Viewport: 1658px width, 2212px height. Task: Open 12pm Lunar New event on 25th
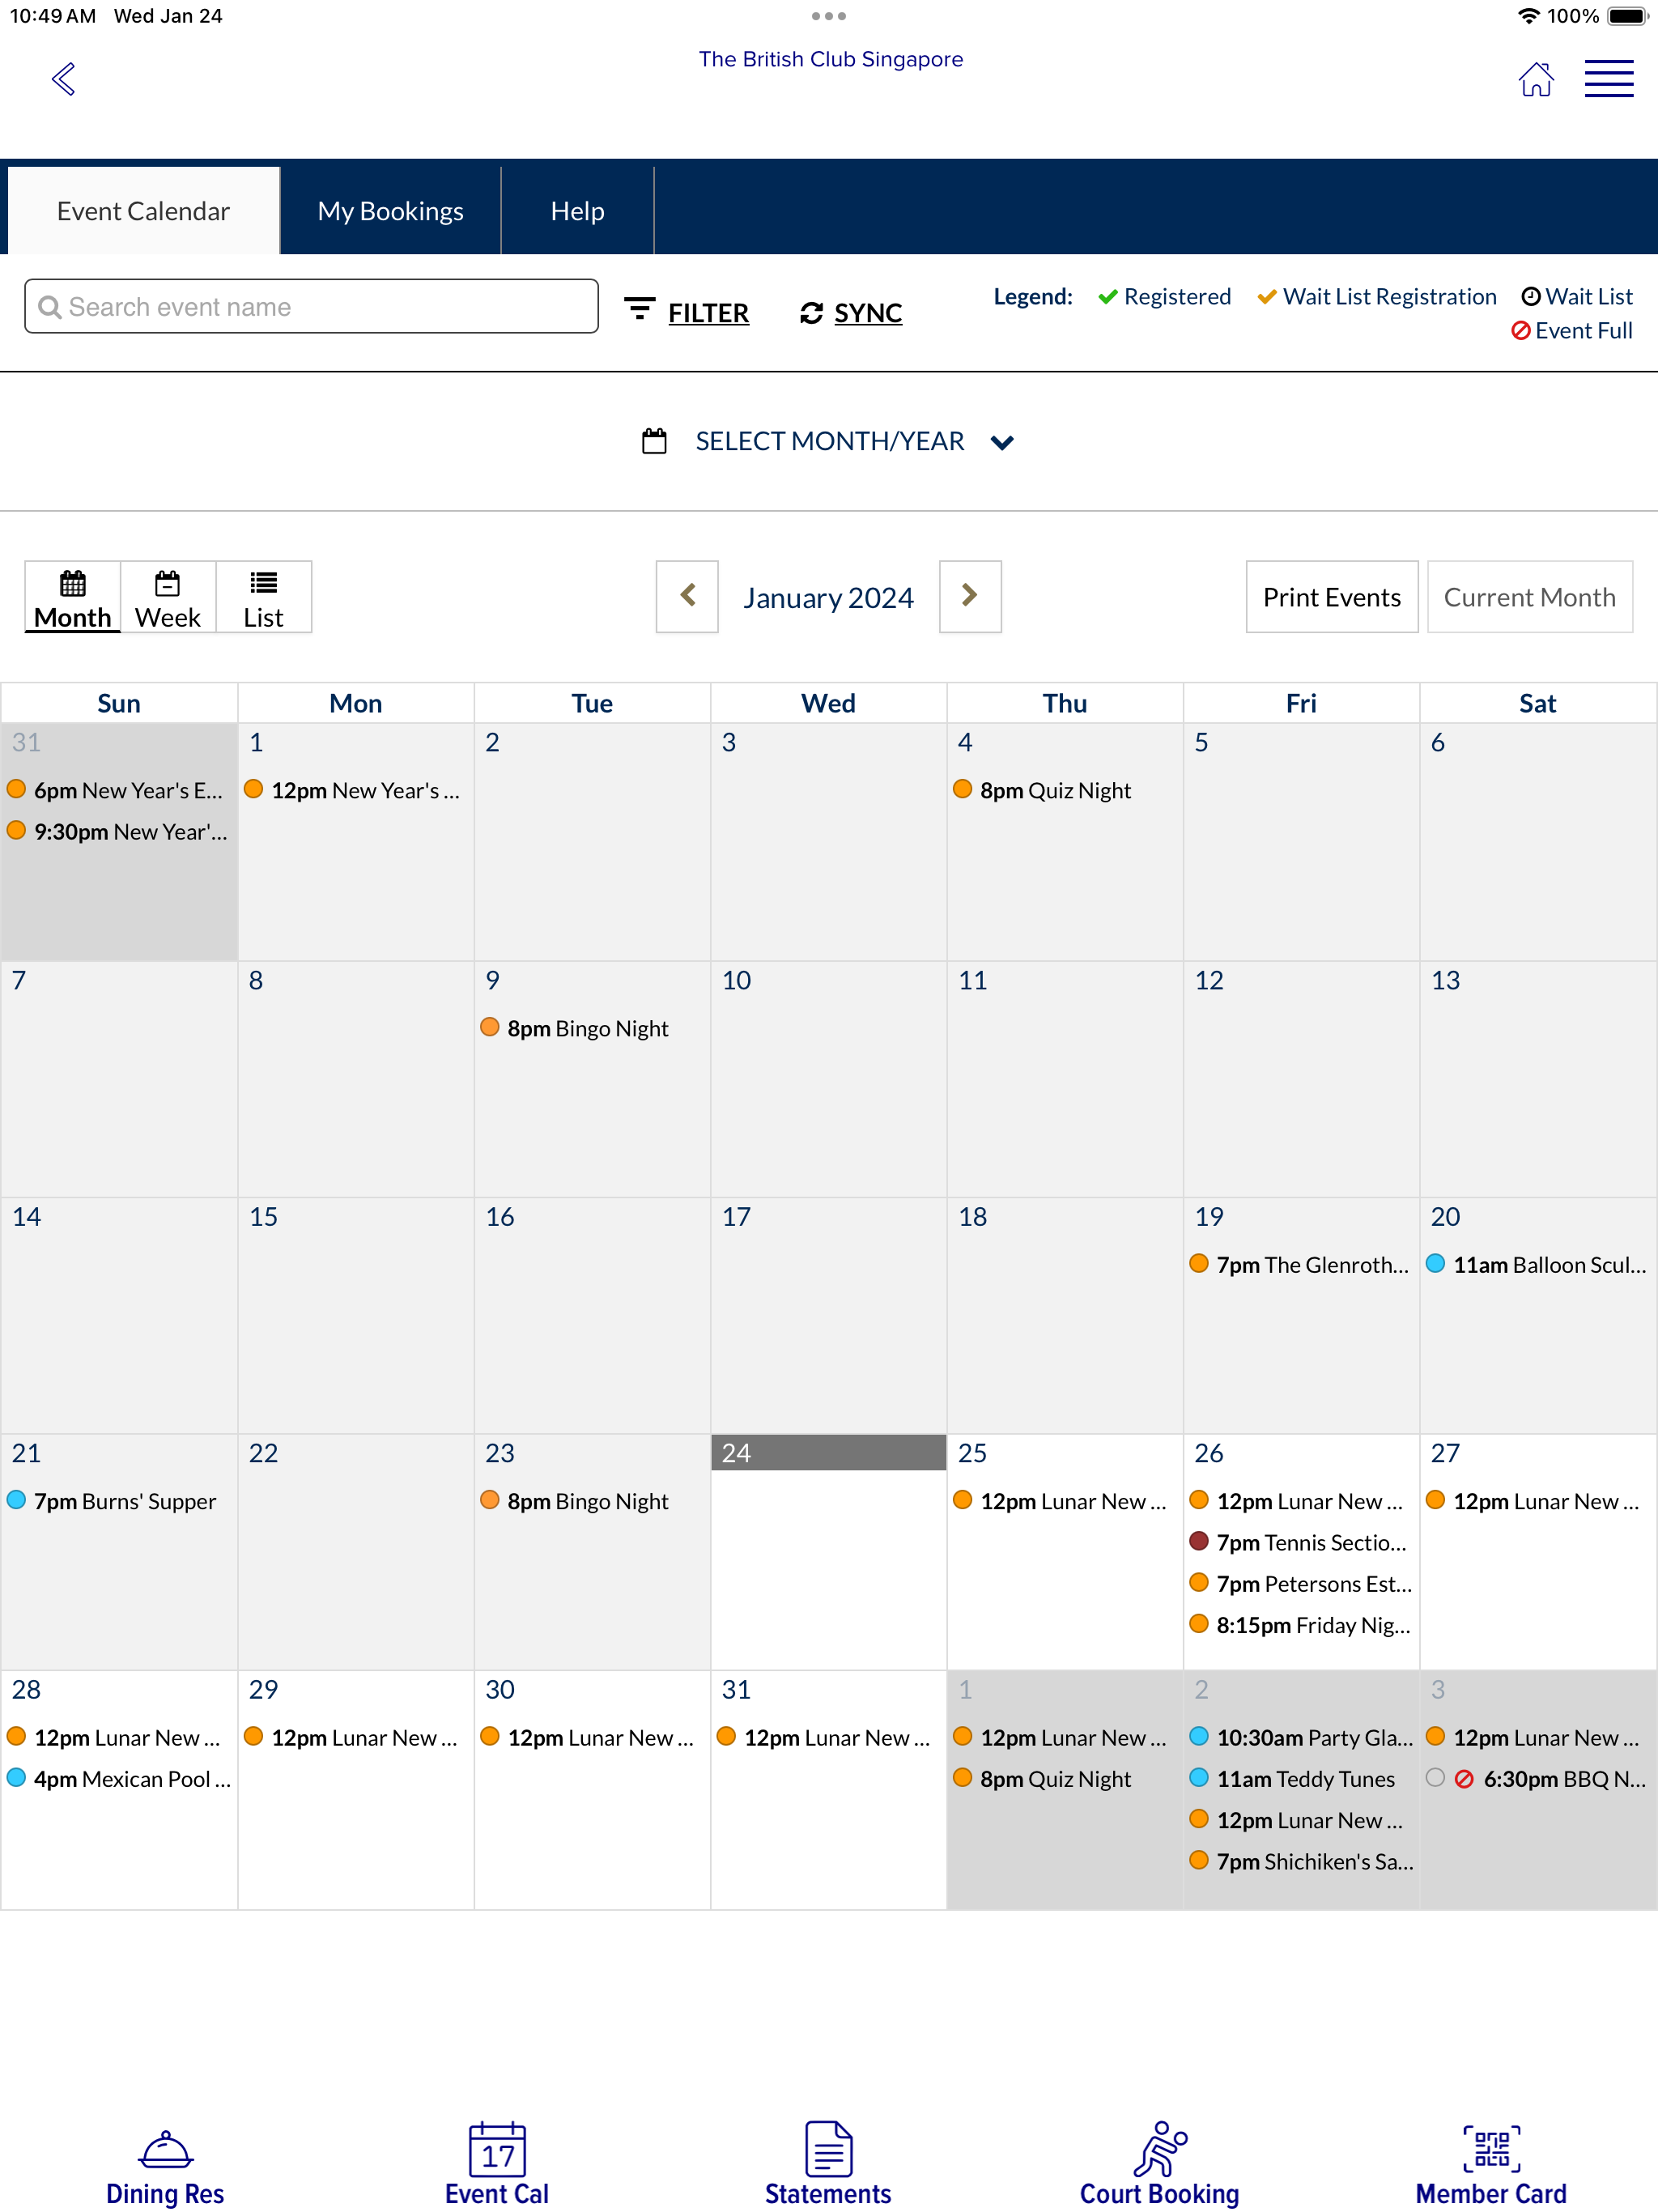[1060, 1501]
